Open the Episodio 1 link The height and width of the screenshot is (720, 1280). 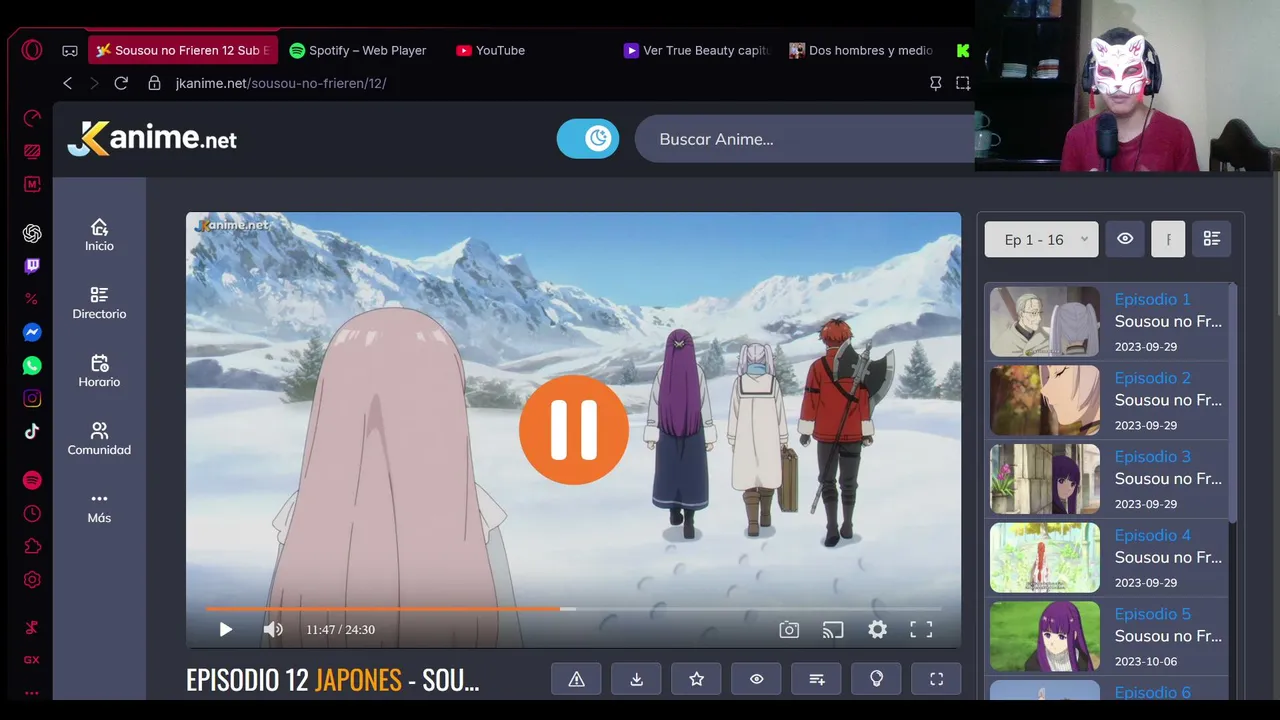[1152, 299]
